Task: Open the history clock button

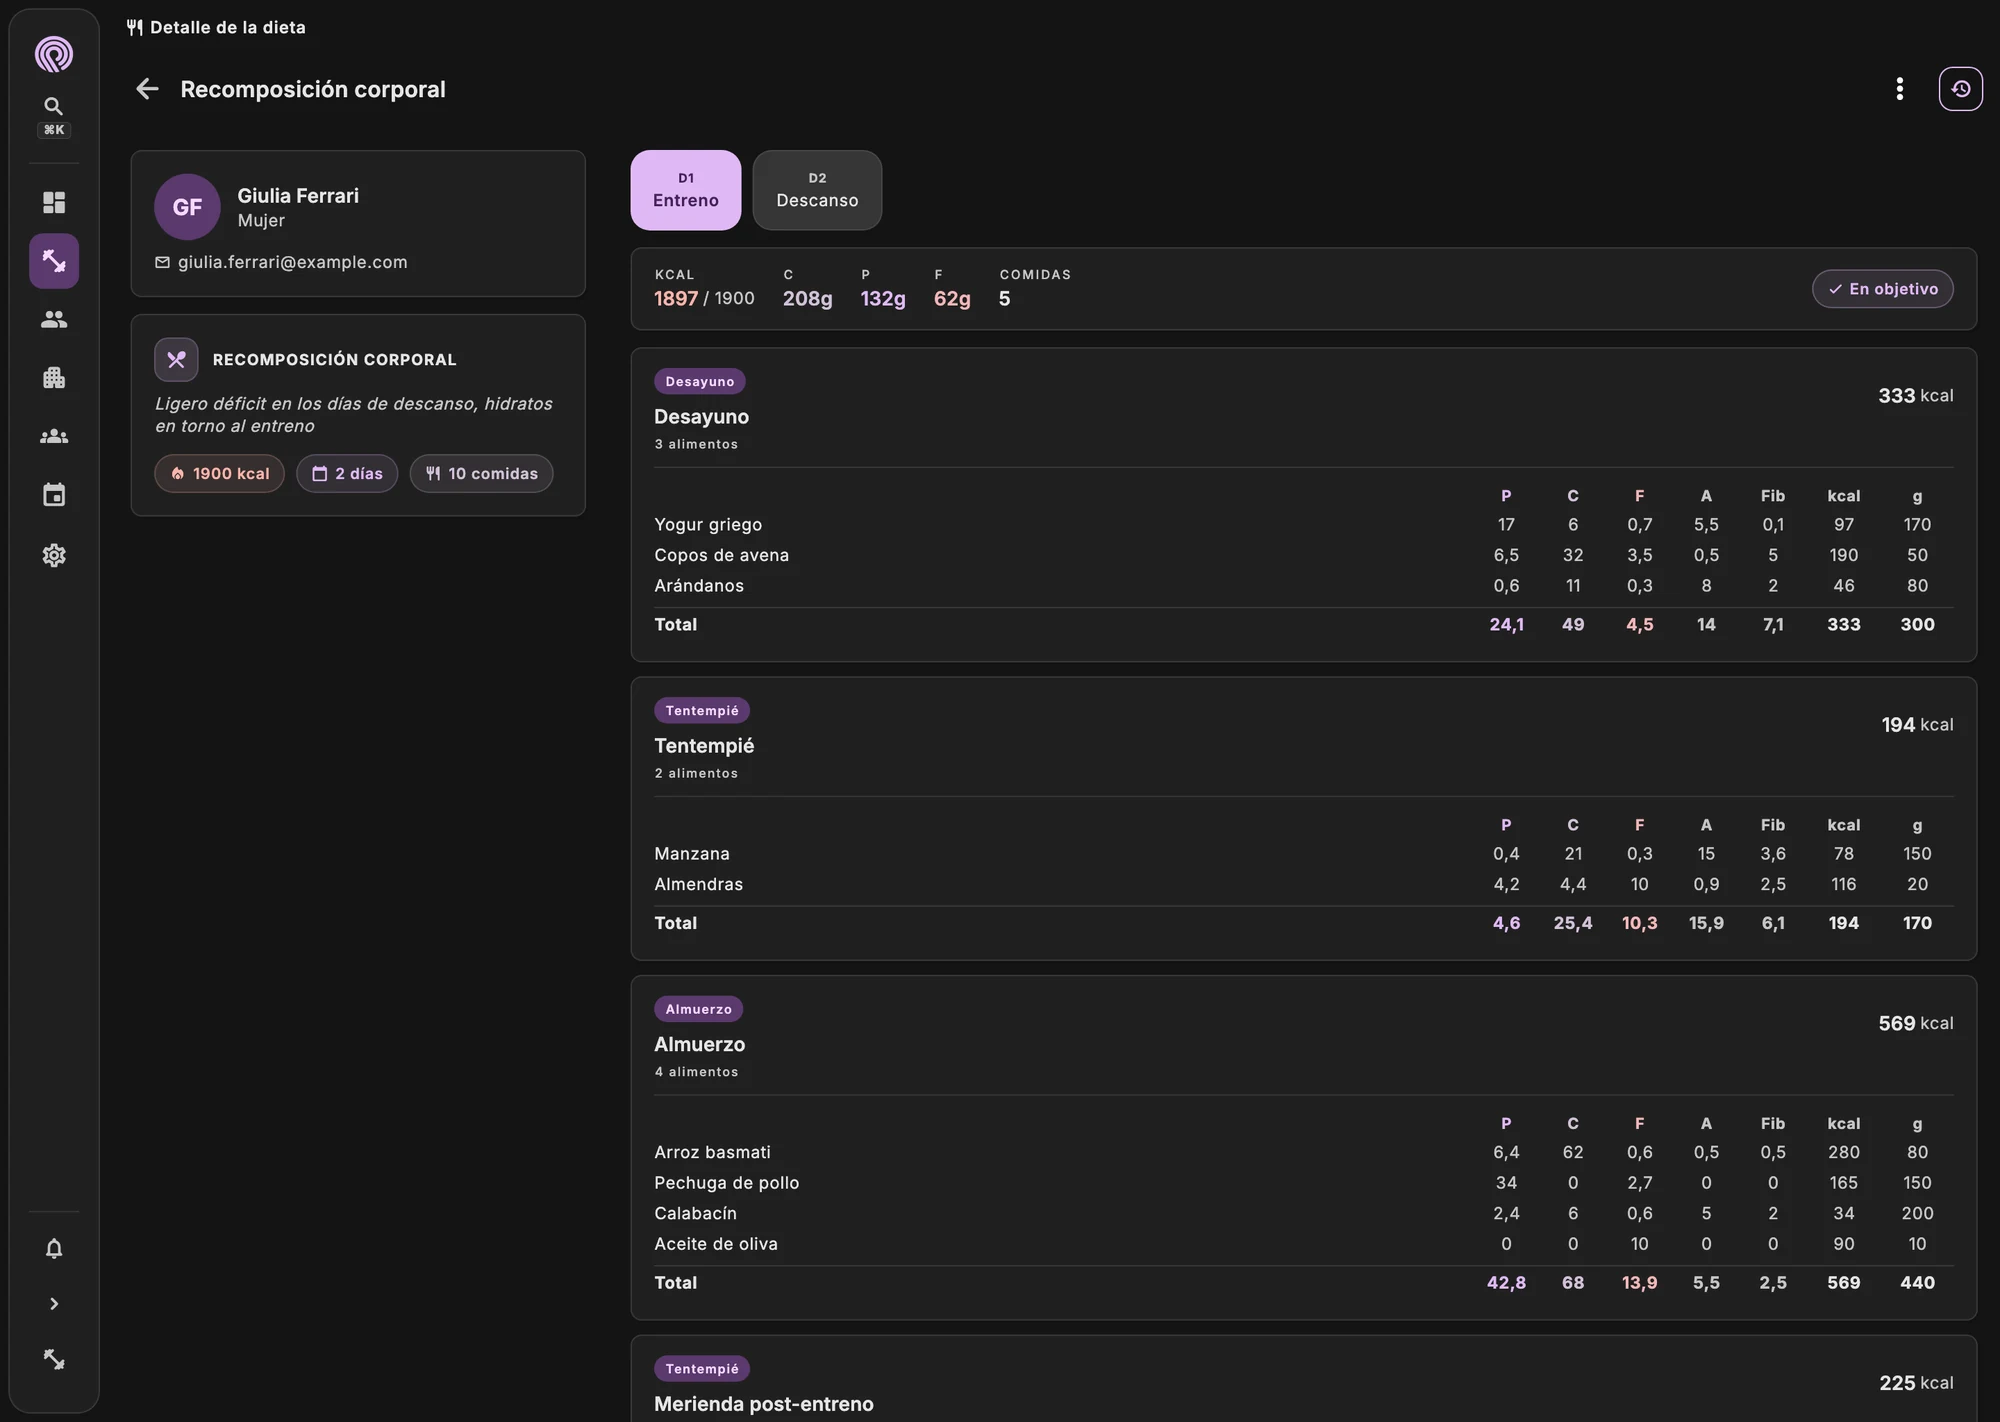Action: click(x=1960, y=89)
